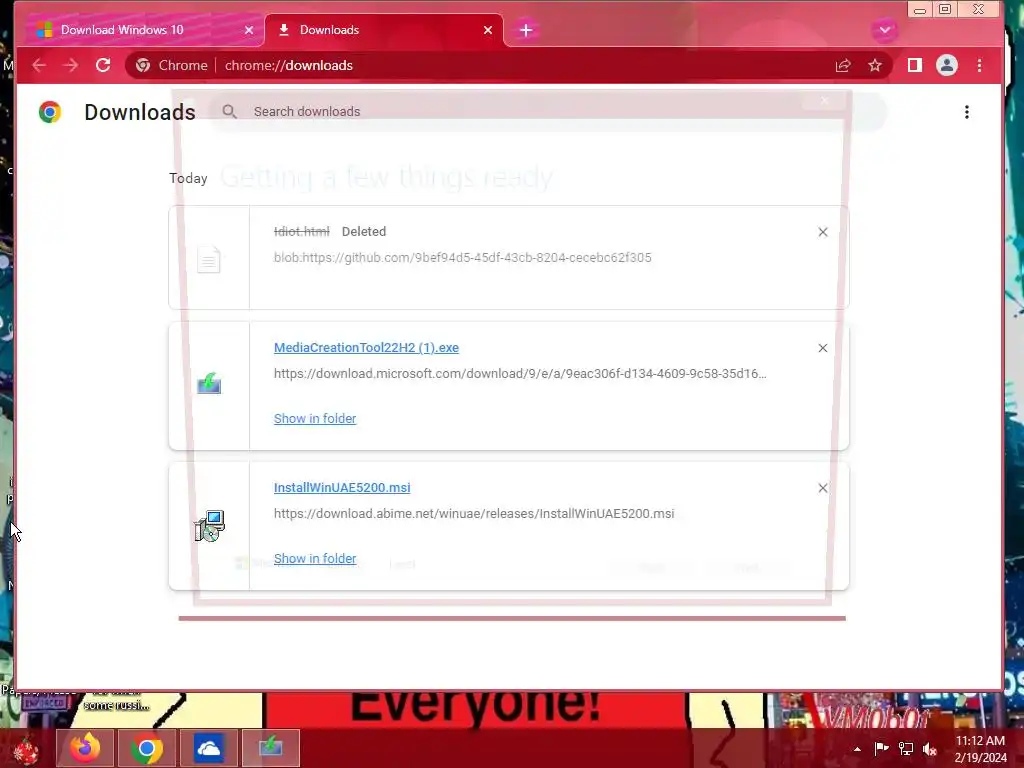Click the blob github.com source URL
This screenshot has width=1024, height=768.
tap(462, 257)
